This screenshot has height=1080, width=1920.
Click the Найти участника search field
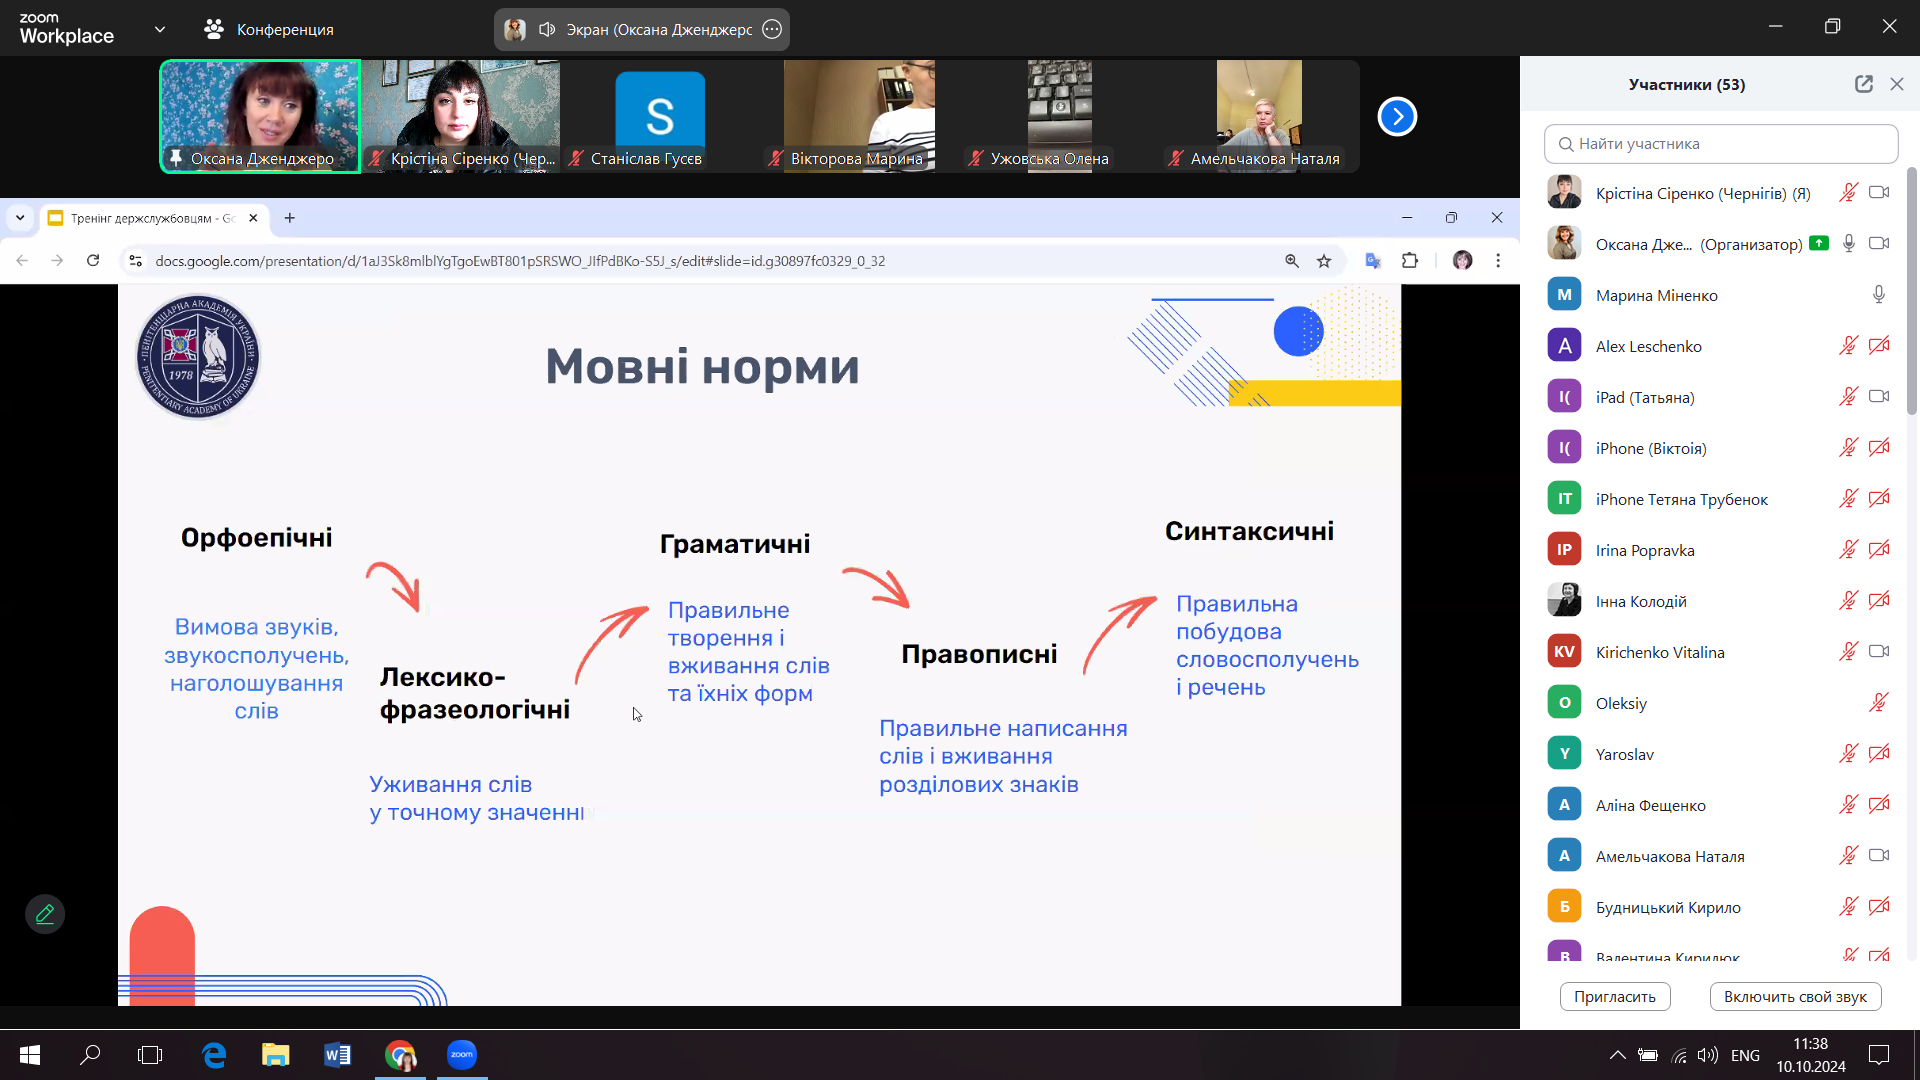pyautogui.click(x=1720, y=144)
